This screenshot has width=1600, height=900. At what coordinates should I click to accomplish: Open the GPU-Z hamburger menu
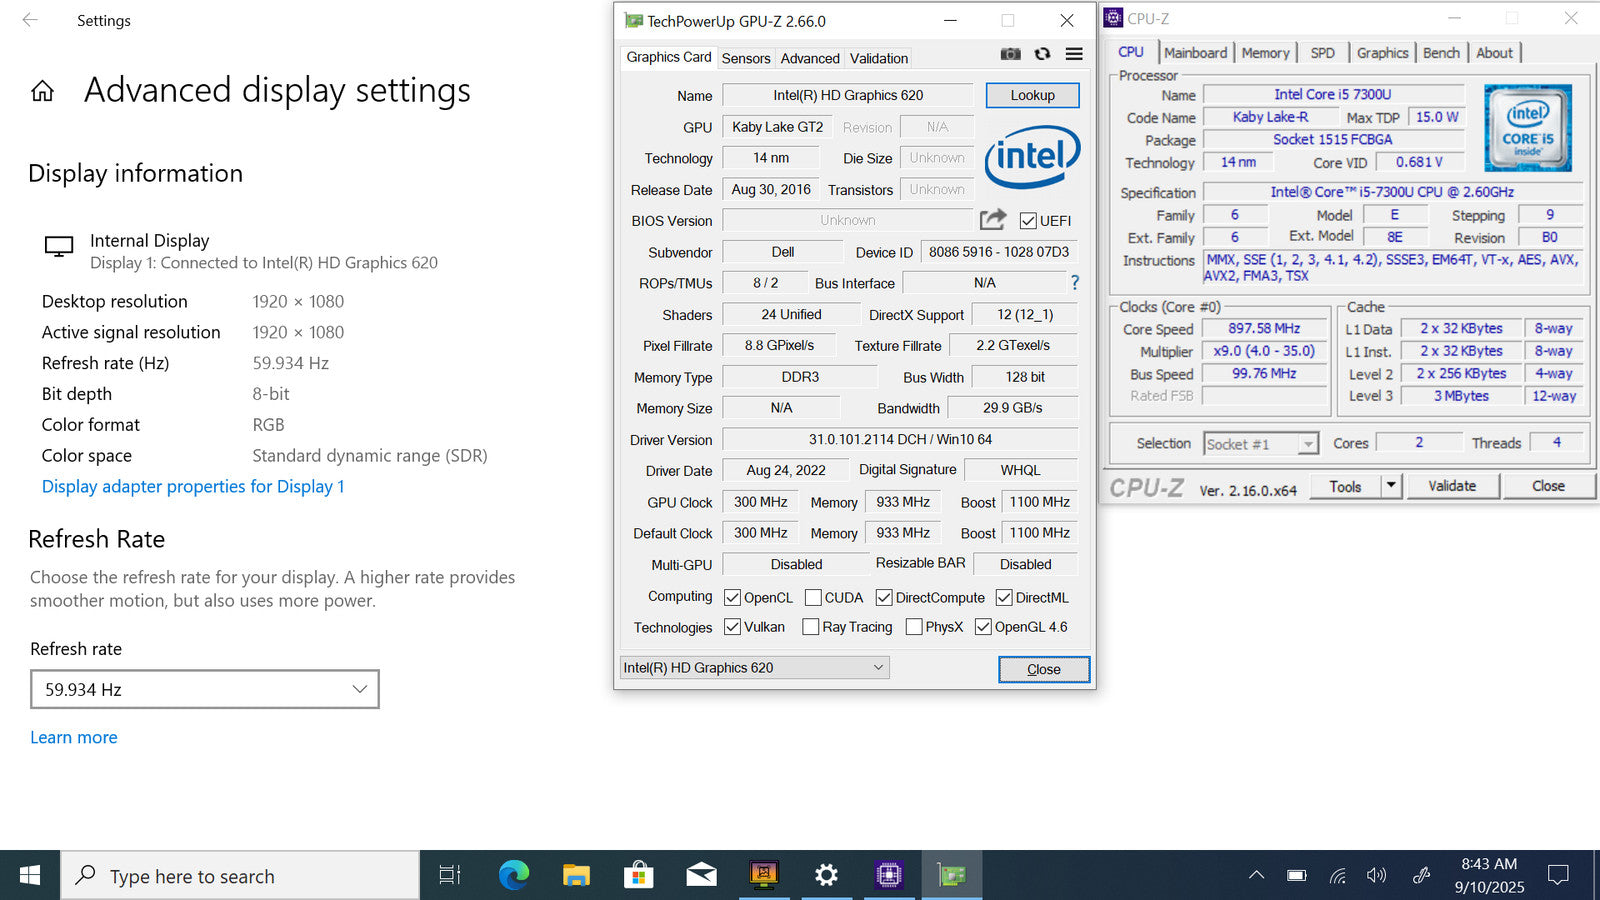[x=1074, y=54]
